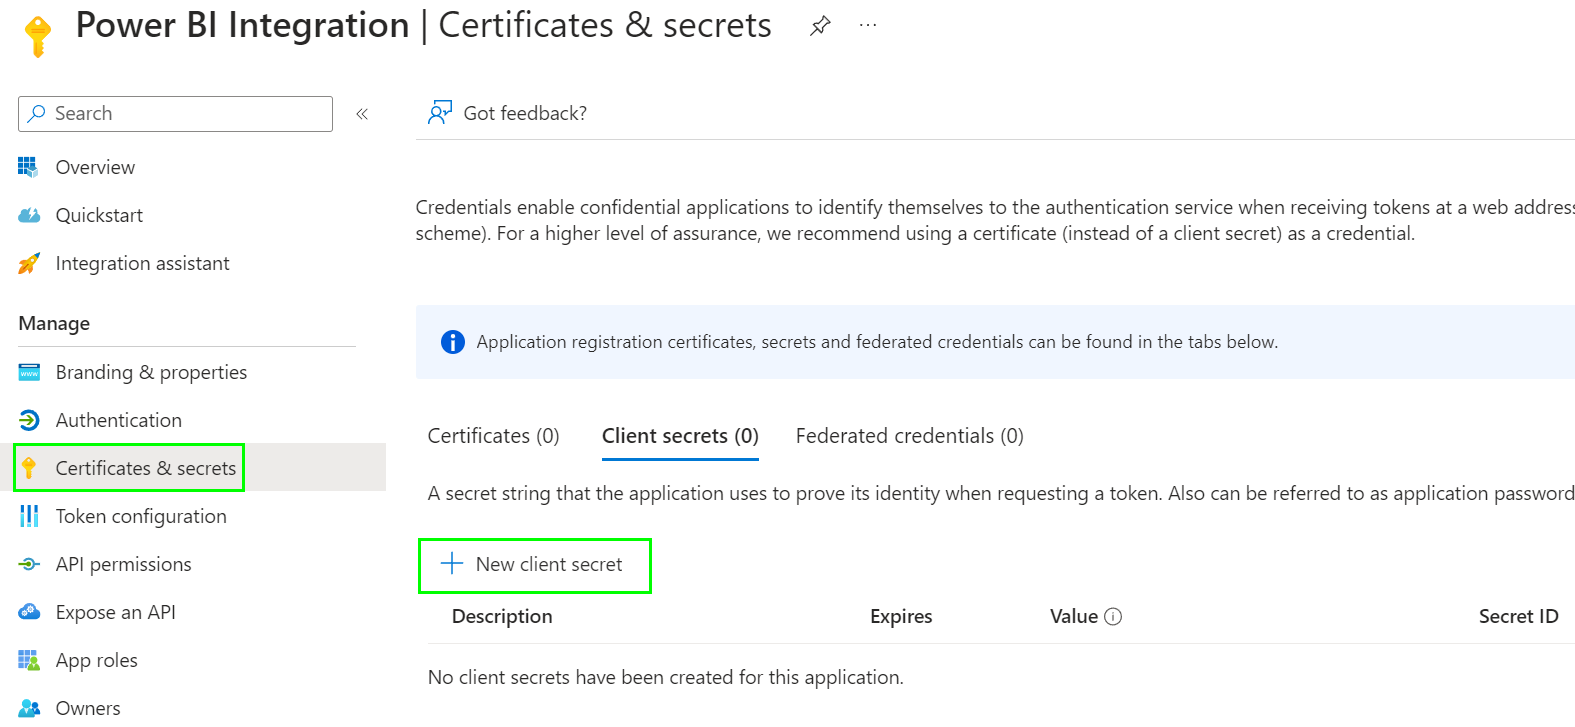Open App roles via its grid icon
This screenshot has height=727, width=1575.
[30, 660]
